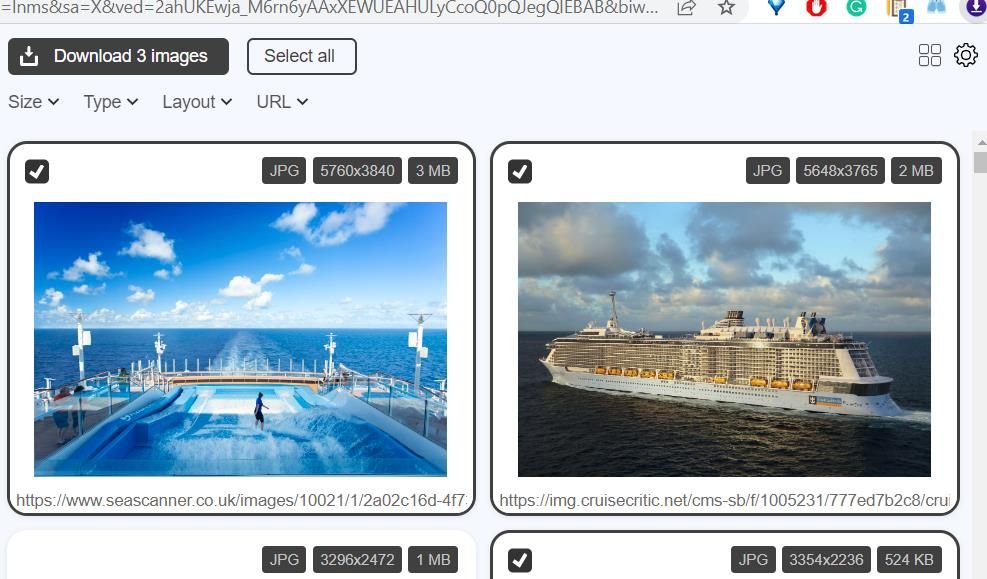The height and width of the screenshot is (579, 987).
Task: Click Download 3 images button
Action: [117, 56]
